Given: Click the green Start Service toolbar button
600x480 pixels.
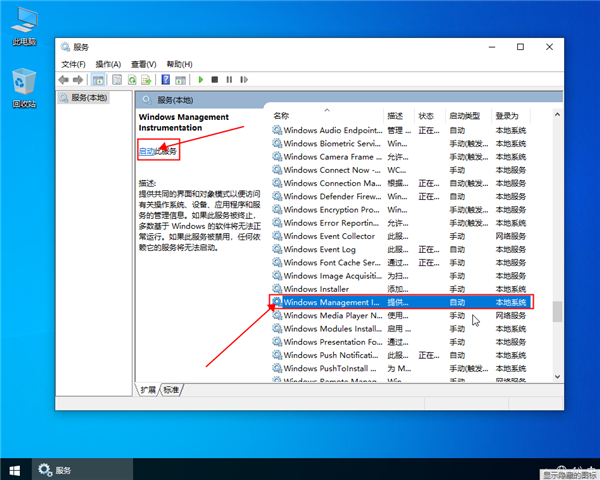Looking at the screenshot, I should click(201, 79).
